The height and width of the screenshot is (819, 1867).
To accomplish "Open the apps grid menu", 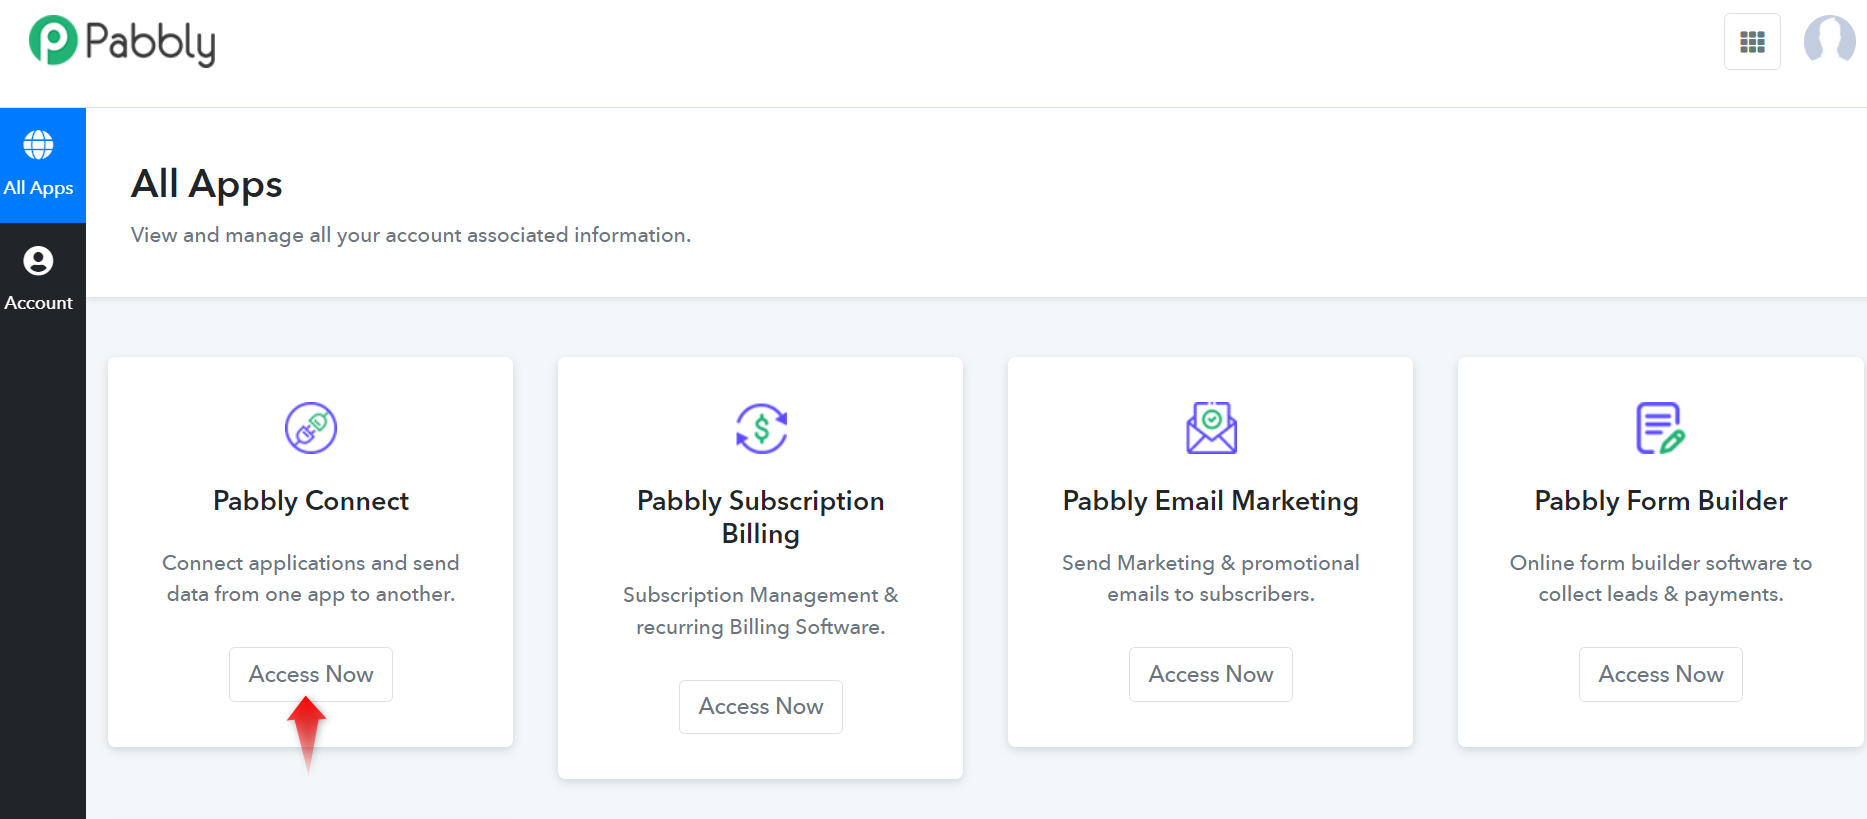I will 1752,42.
